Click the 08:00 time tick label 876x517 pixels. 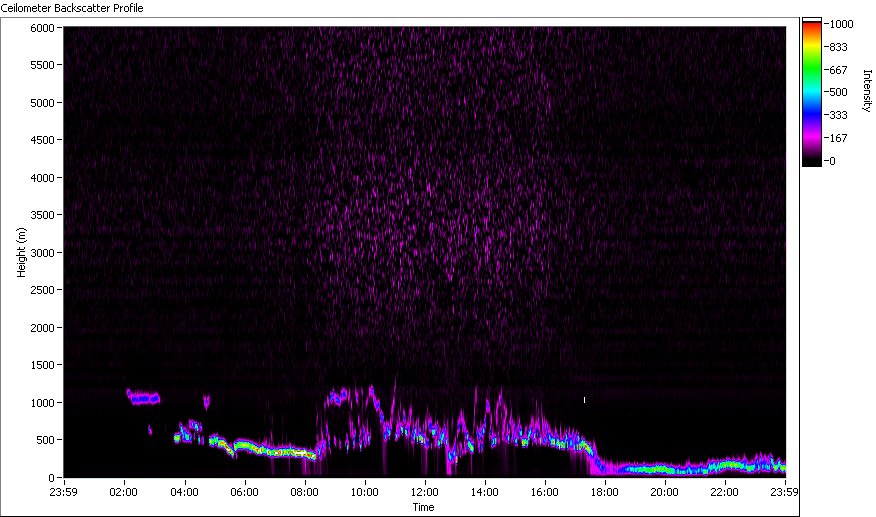click(304, 492)
